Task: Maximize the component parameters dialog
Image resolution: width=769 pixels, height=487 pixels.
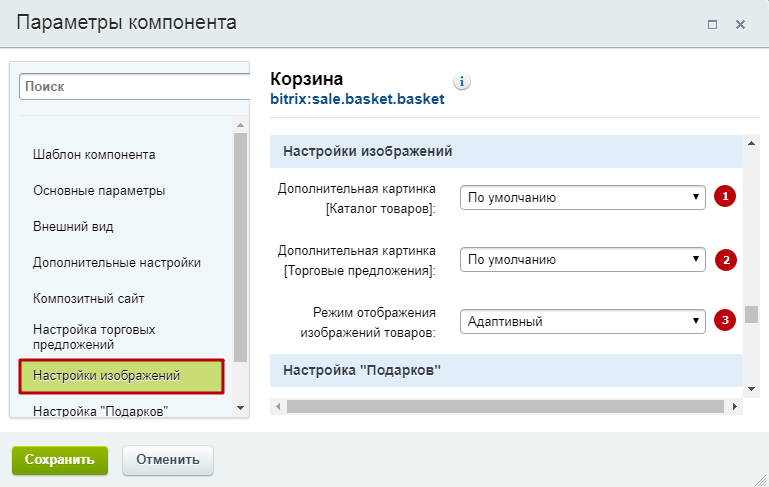Action: click(x=713, y=24)
